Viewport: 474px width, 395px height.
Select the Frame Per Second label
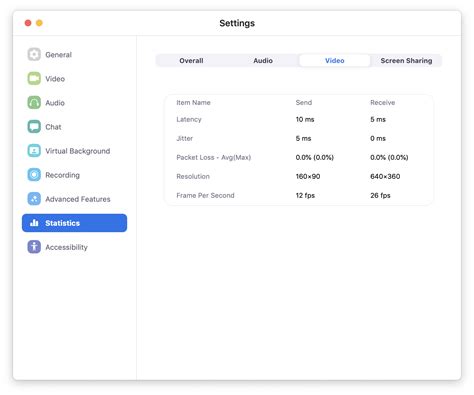pos(205,195)
